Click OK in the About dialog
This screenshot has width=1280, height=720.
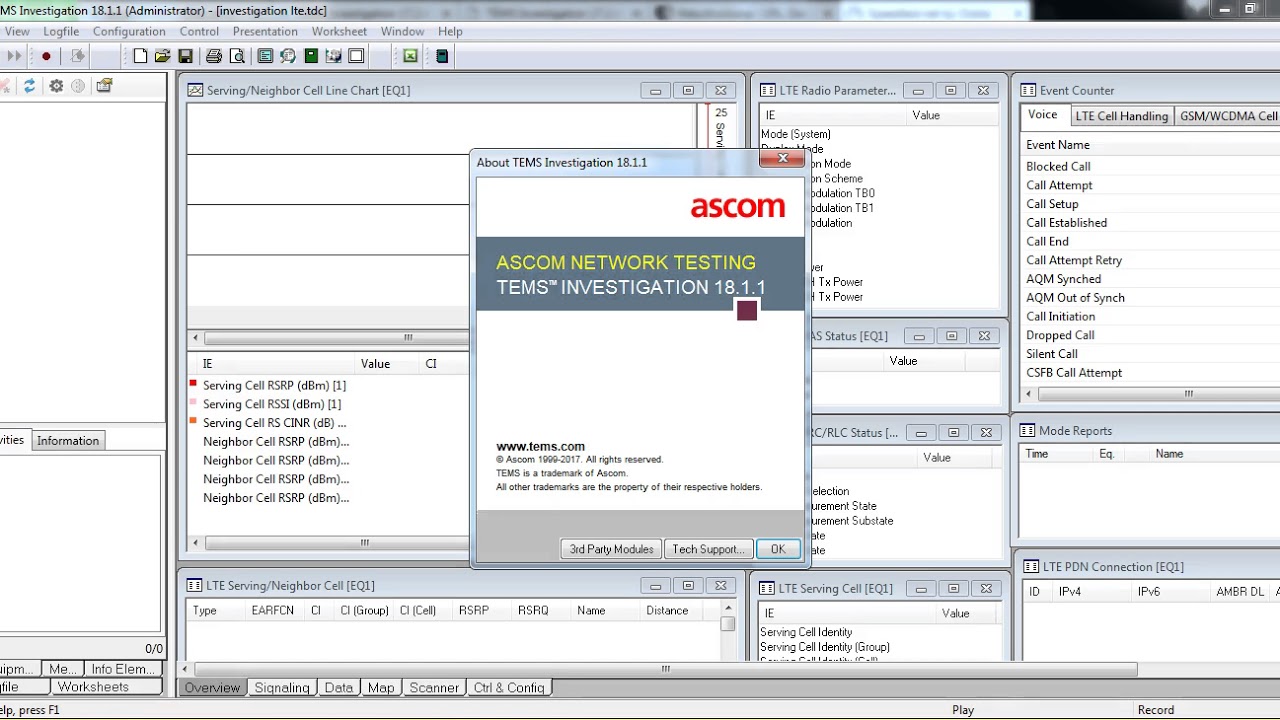(778, 548)
